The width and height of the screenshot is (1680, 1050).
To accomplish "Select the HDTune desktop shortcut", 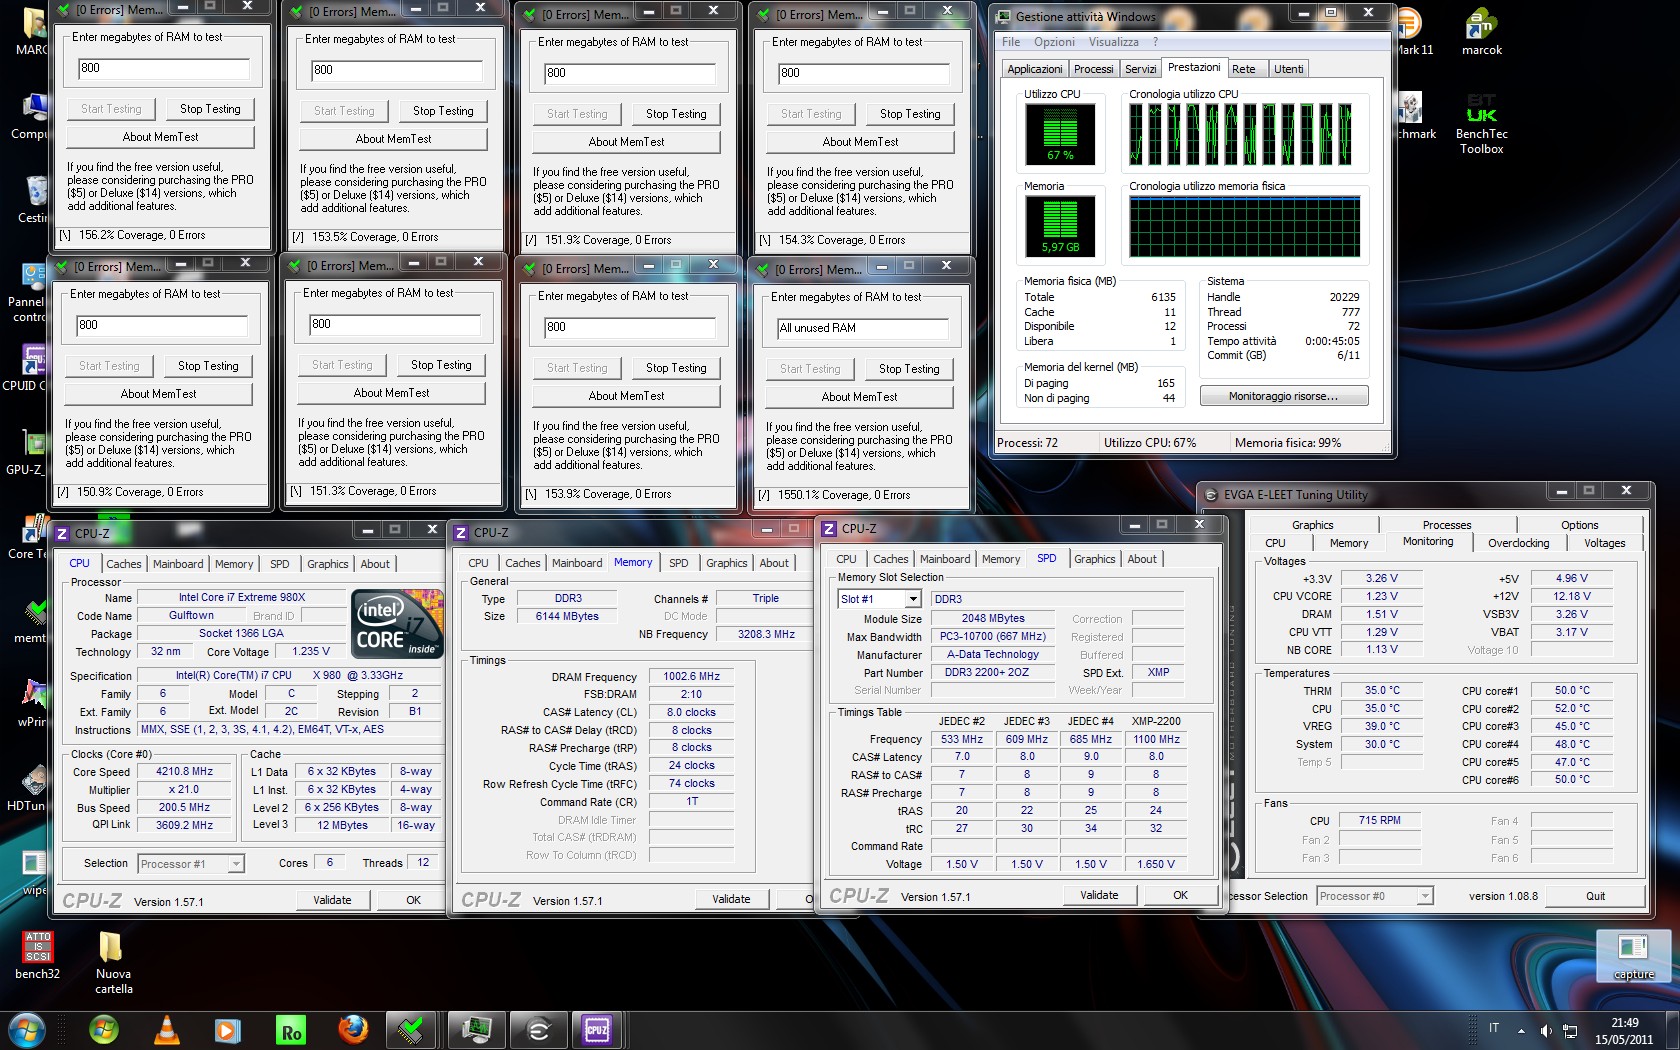I will [x=28, y=788].
